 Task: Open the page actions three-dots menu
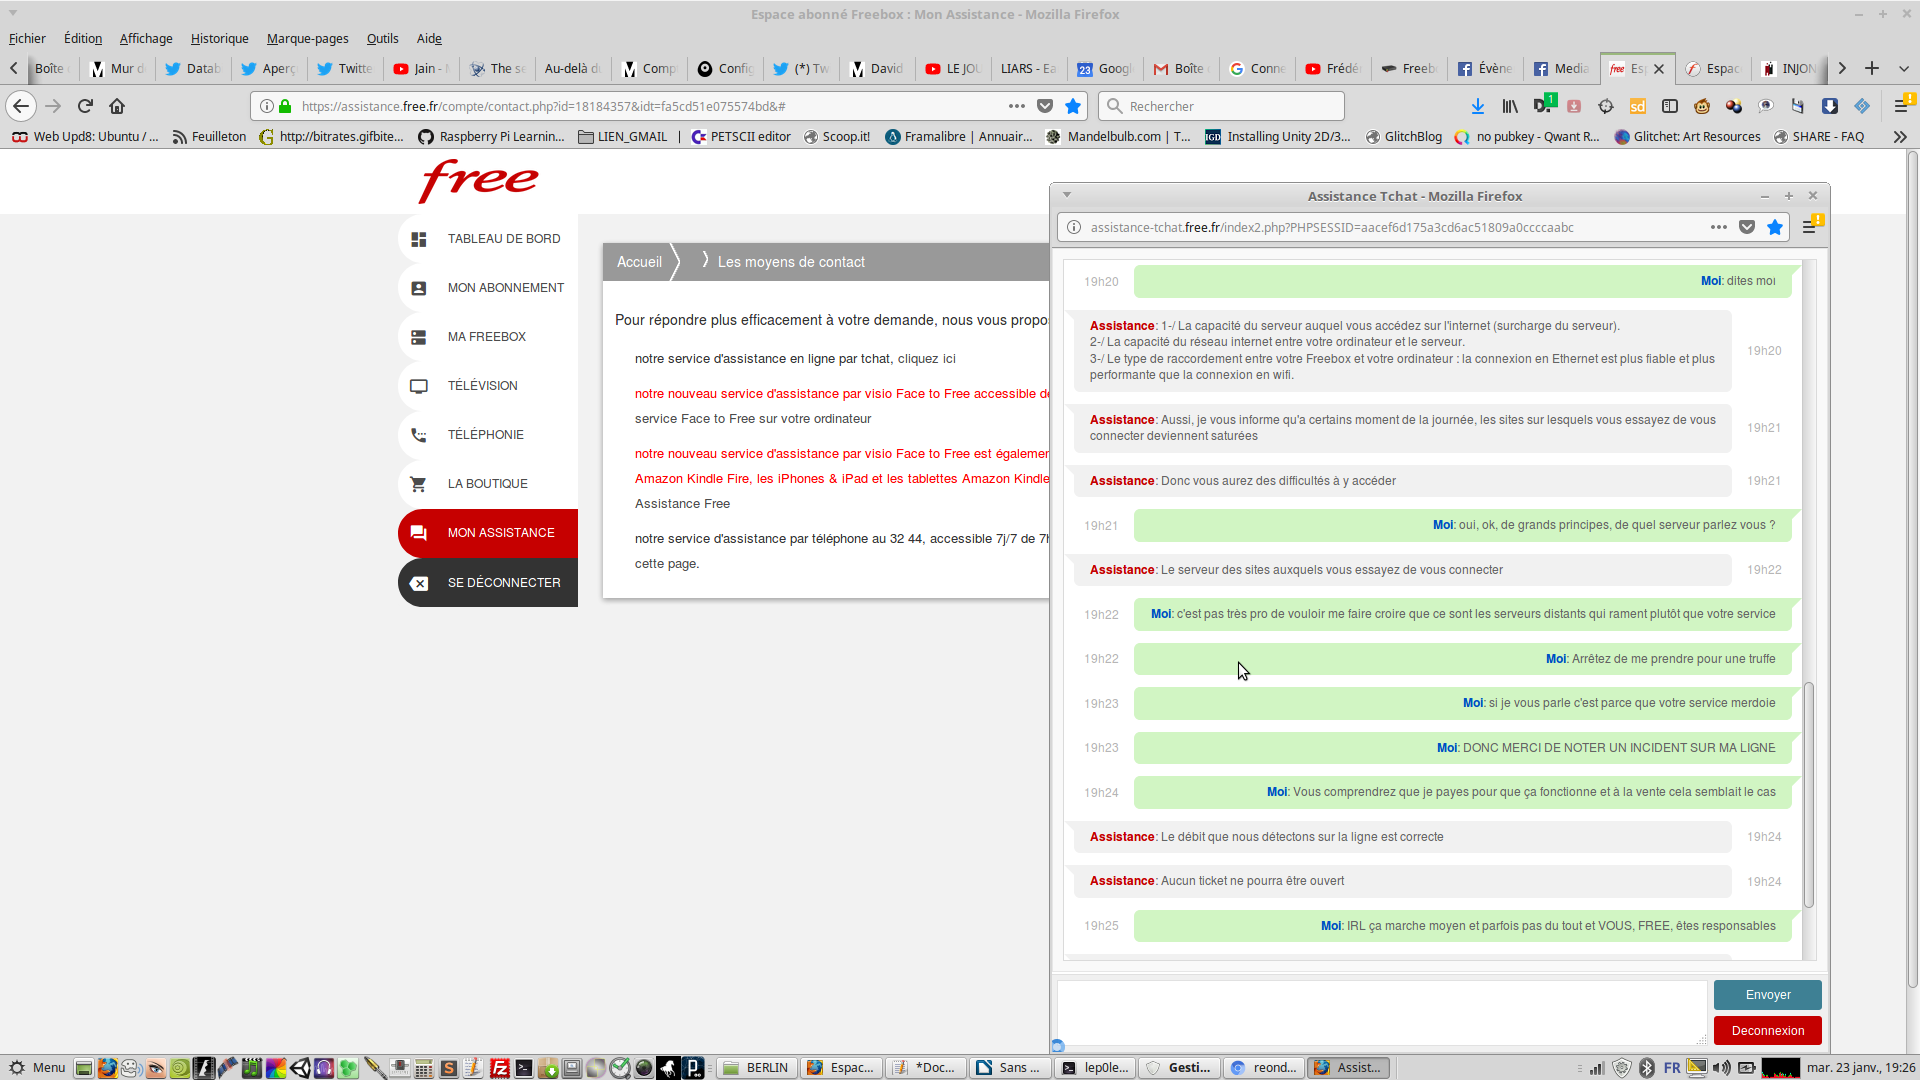click(1017, 106)
